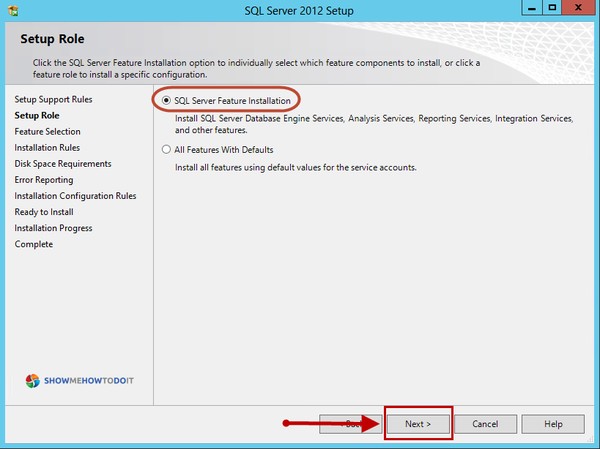Viewport: 600px width, 449px height.
Task: Click 'Install all features using default values' description
Action: [295, 168]
